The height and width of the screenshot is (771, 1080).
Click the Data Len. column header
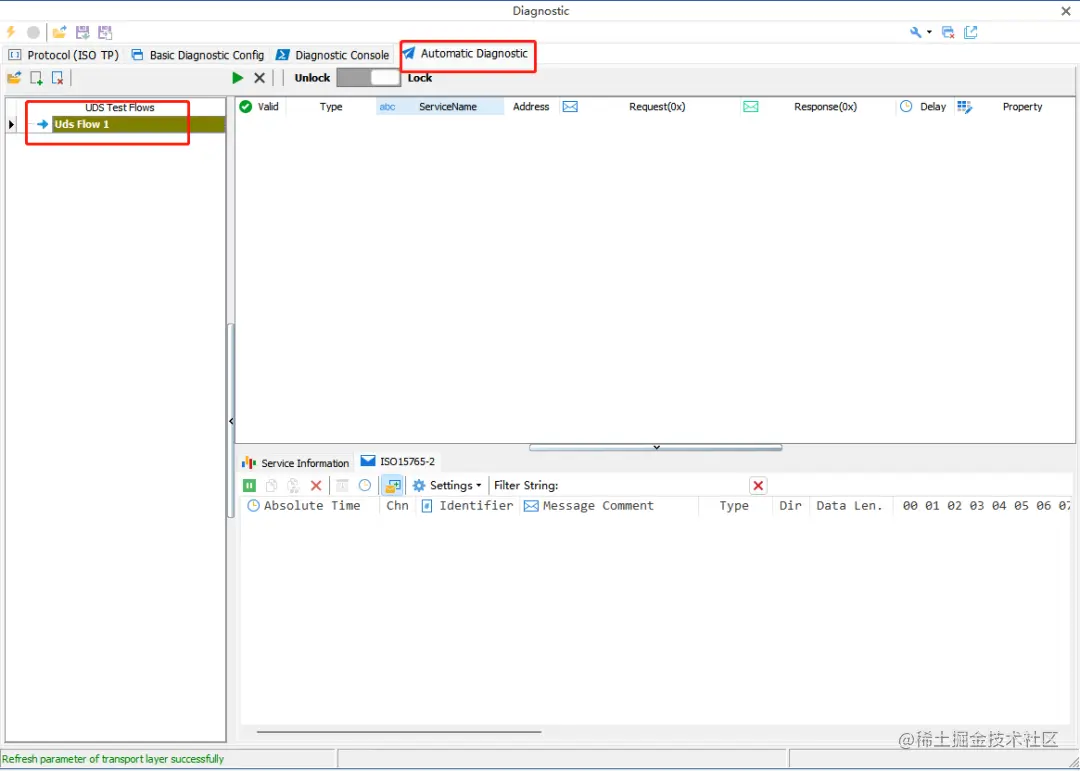coord(849,506)
